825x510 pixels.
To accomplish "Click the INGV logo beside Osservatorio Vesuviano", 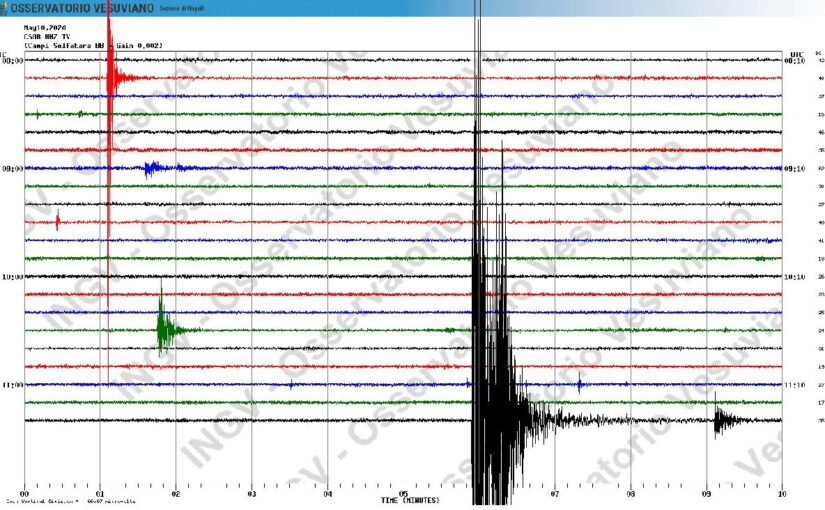I will (3, 8).
